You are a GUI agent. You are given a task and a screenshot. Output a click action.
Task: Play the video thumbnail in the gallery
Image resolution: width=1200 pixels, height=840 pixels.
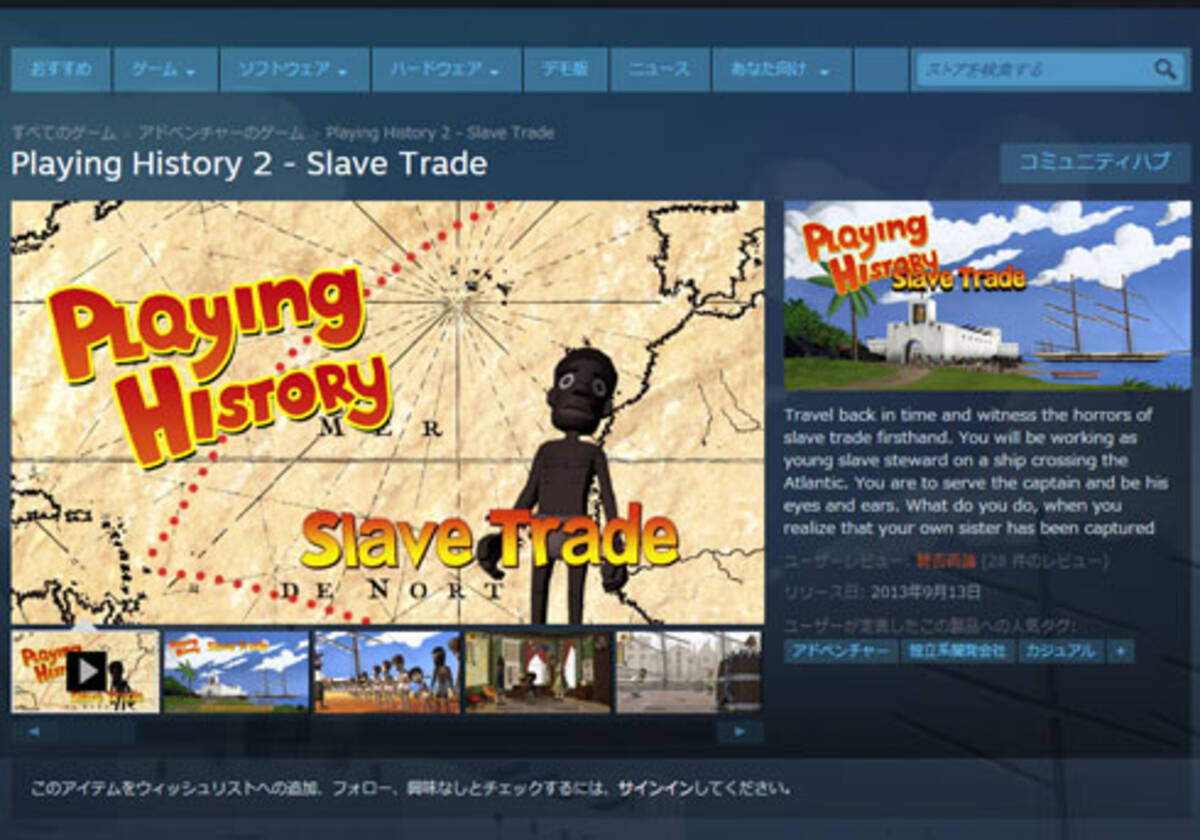click(85, 672)
